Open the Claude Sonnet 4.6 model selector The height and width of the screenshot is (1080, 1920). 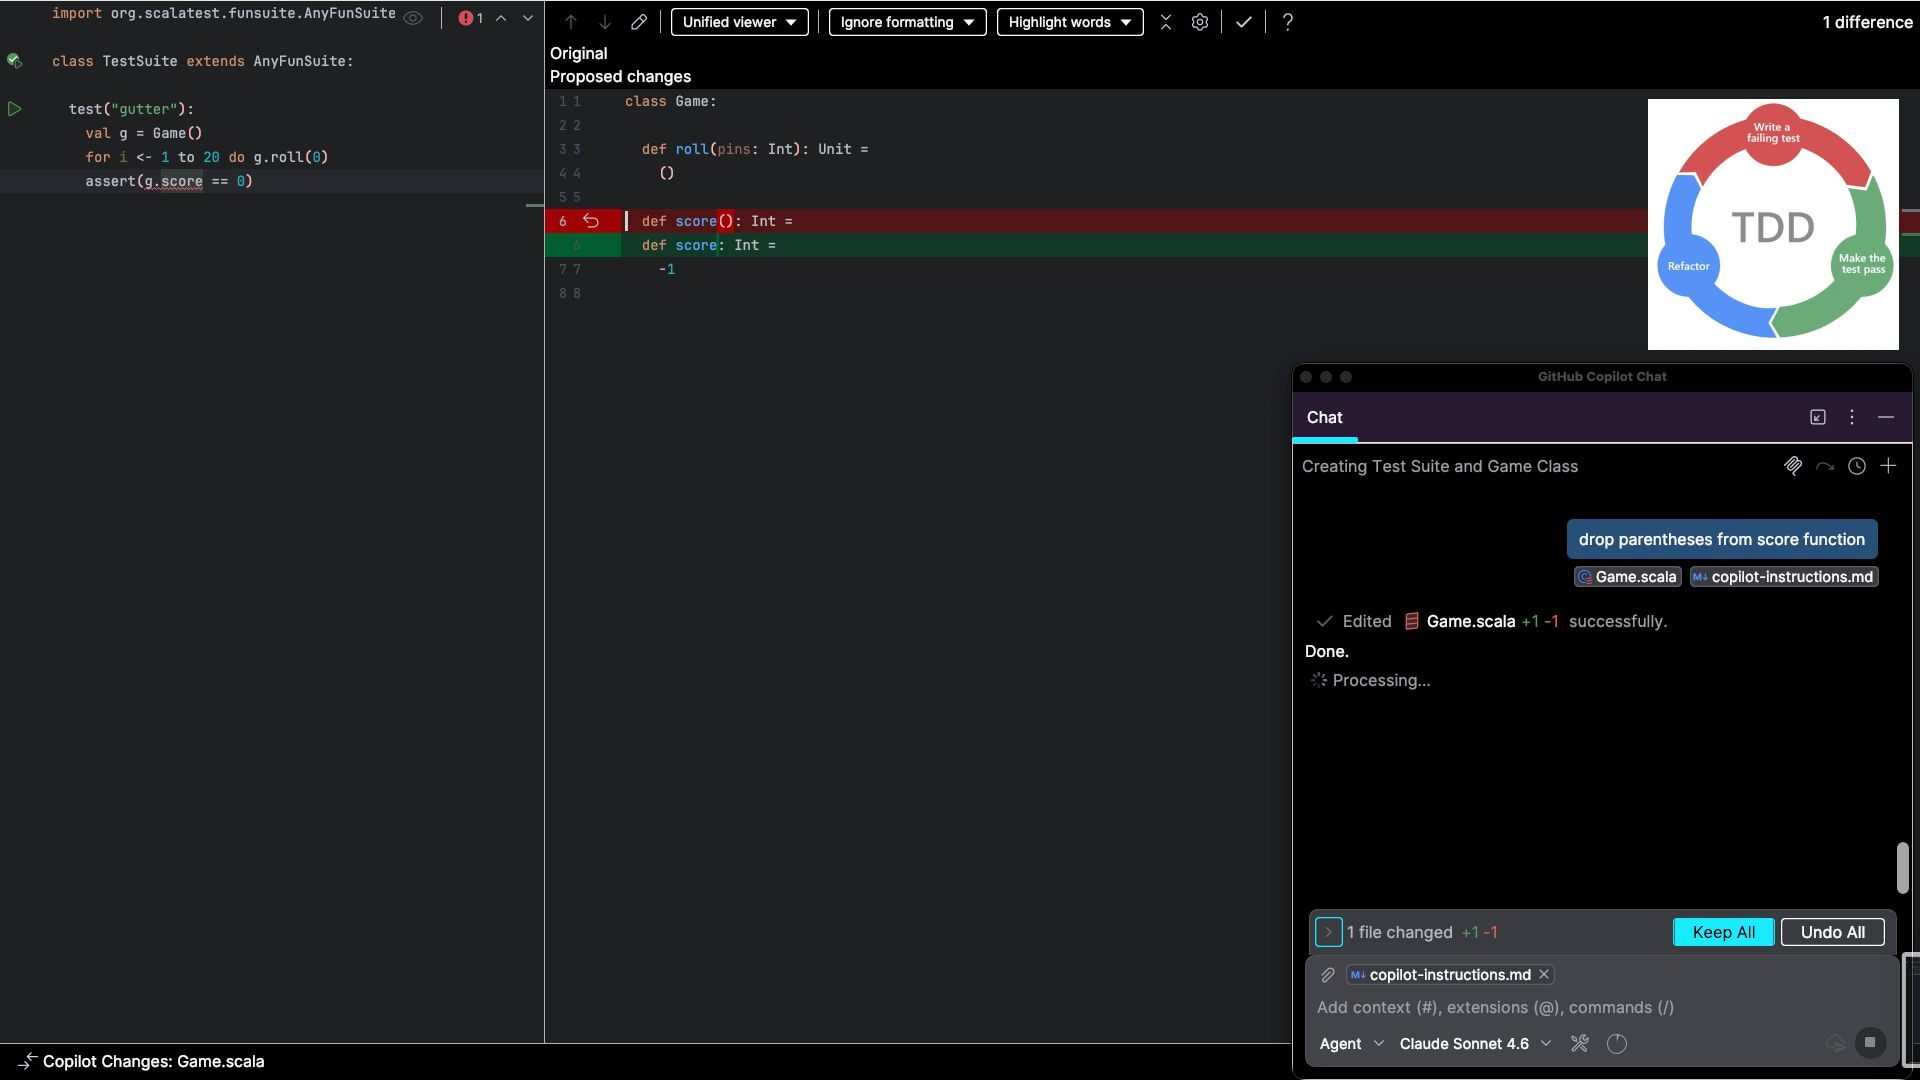pyautogui.click(x=1474, y=1044)
